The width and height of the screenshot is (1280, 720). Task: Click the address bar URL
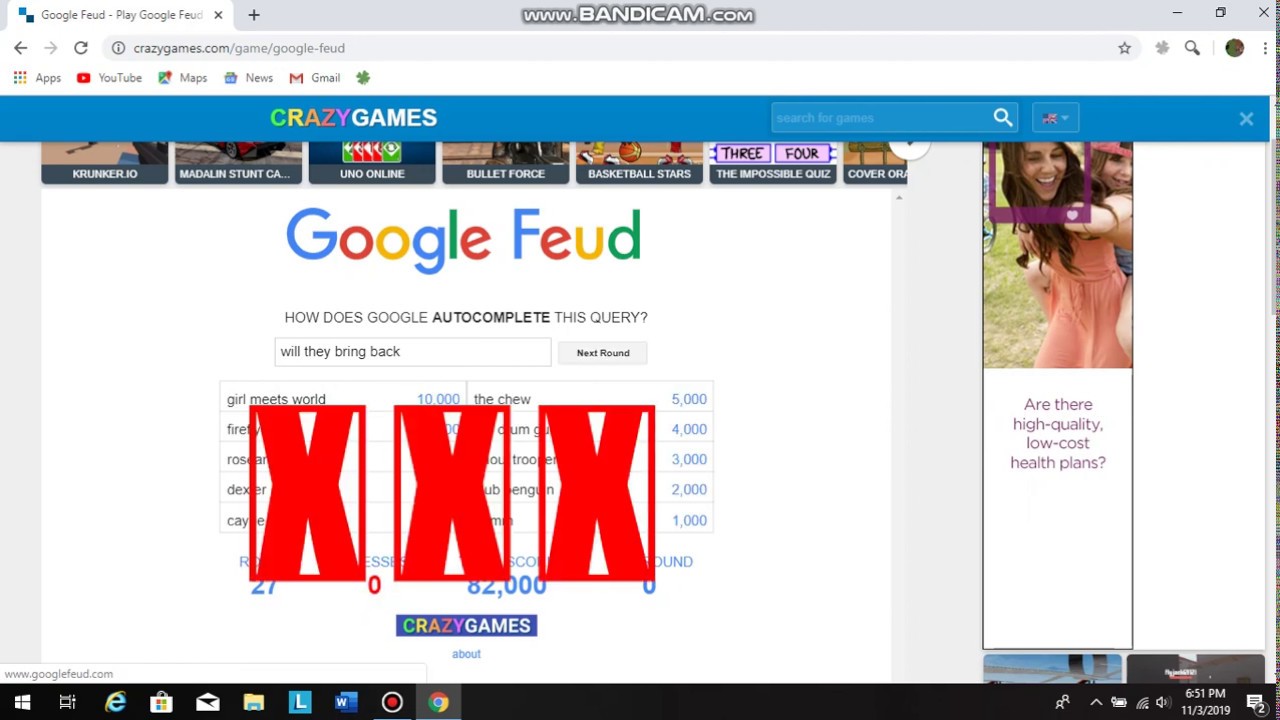(239, 48)
